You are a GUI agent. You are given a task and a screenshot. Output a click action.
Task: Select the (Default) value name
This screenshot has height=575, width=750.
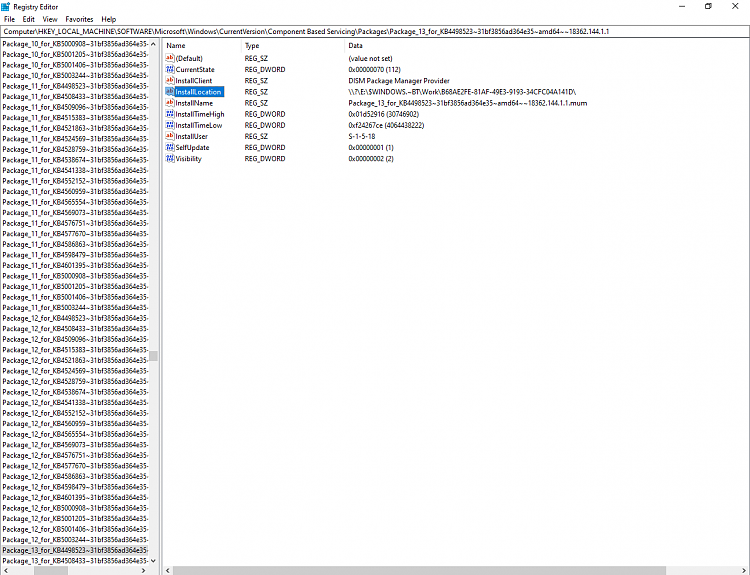click(x=189, y=58)
